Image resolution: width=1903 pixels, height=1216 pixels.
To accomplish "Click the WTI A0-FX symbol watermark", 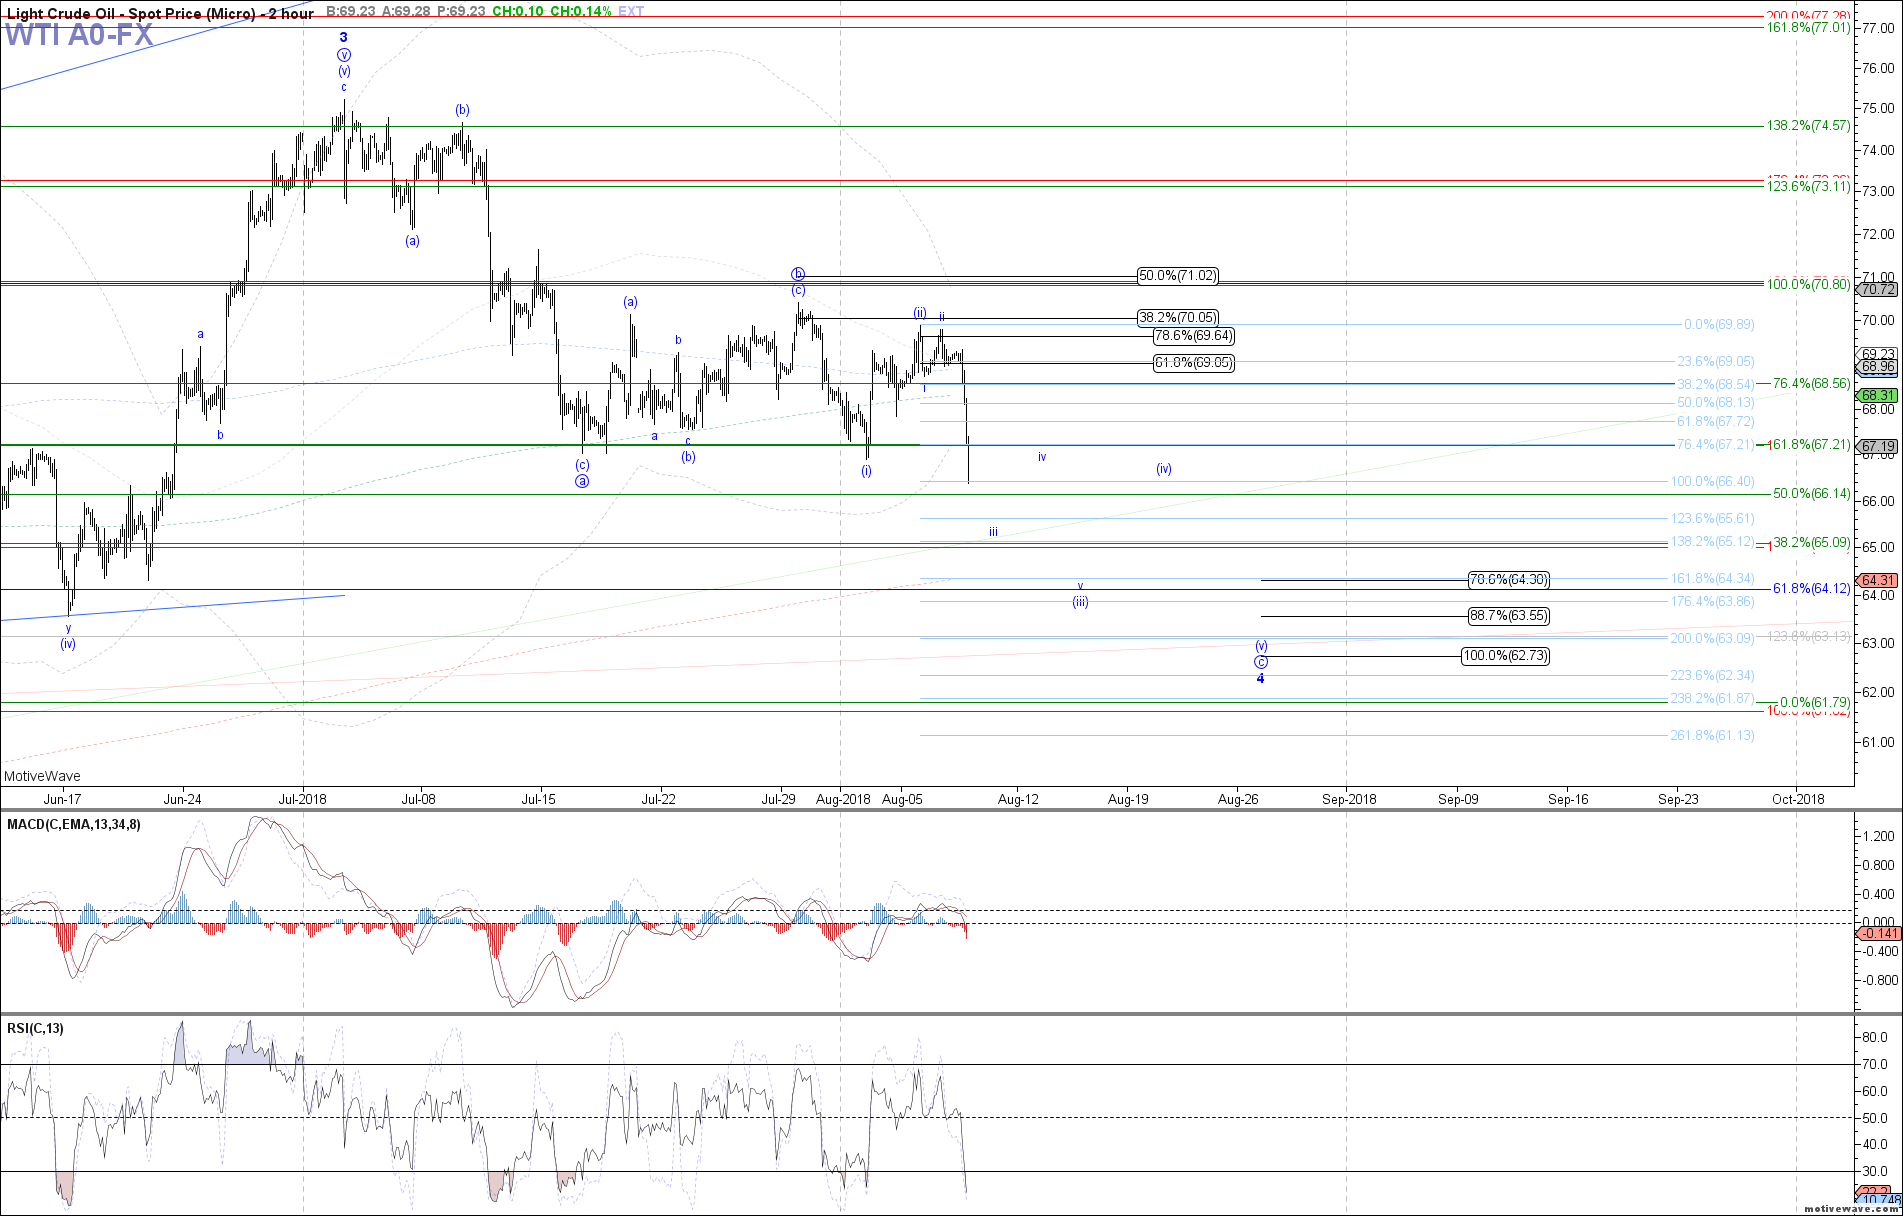I will pos(79,35).
